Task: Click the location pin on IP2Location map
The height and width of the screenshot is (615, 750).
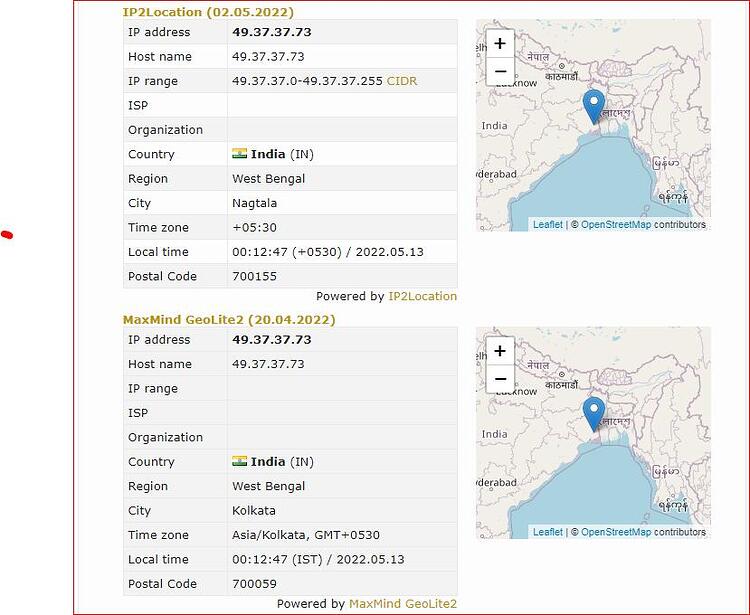Action: [x=594, y=107]
